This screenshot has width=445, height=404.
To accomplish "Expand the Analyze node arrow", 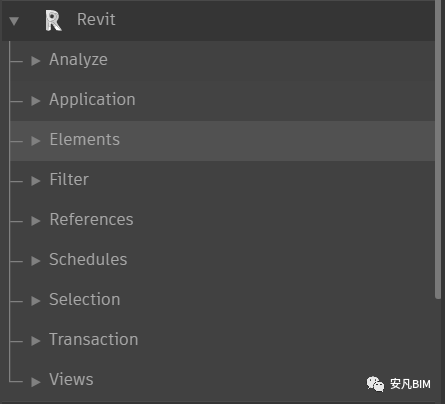I will click(x=36, y=61).
